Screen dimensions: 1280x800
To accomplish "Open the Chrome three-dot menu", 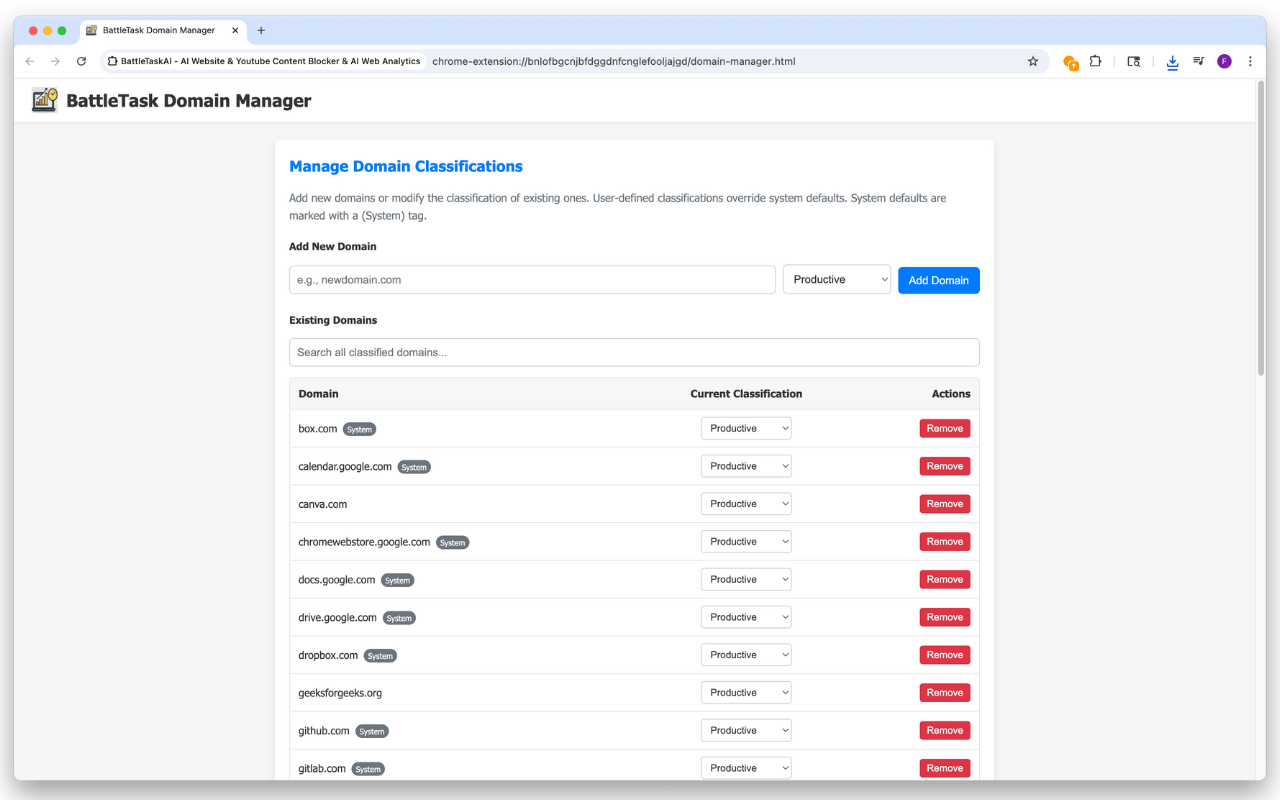I will tap(1250, 61).
